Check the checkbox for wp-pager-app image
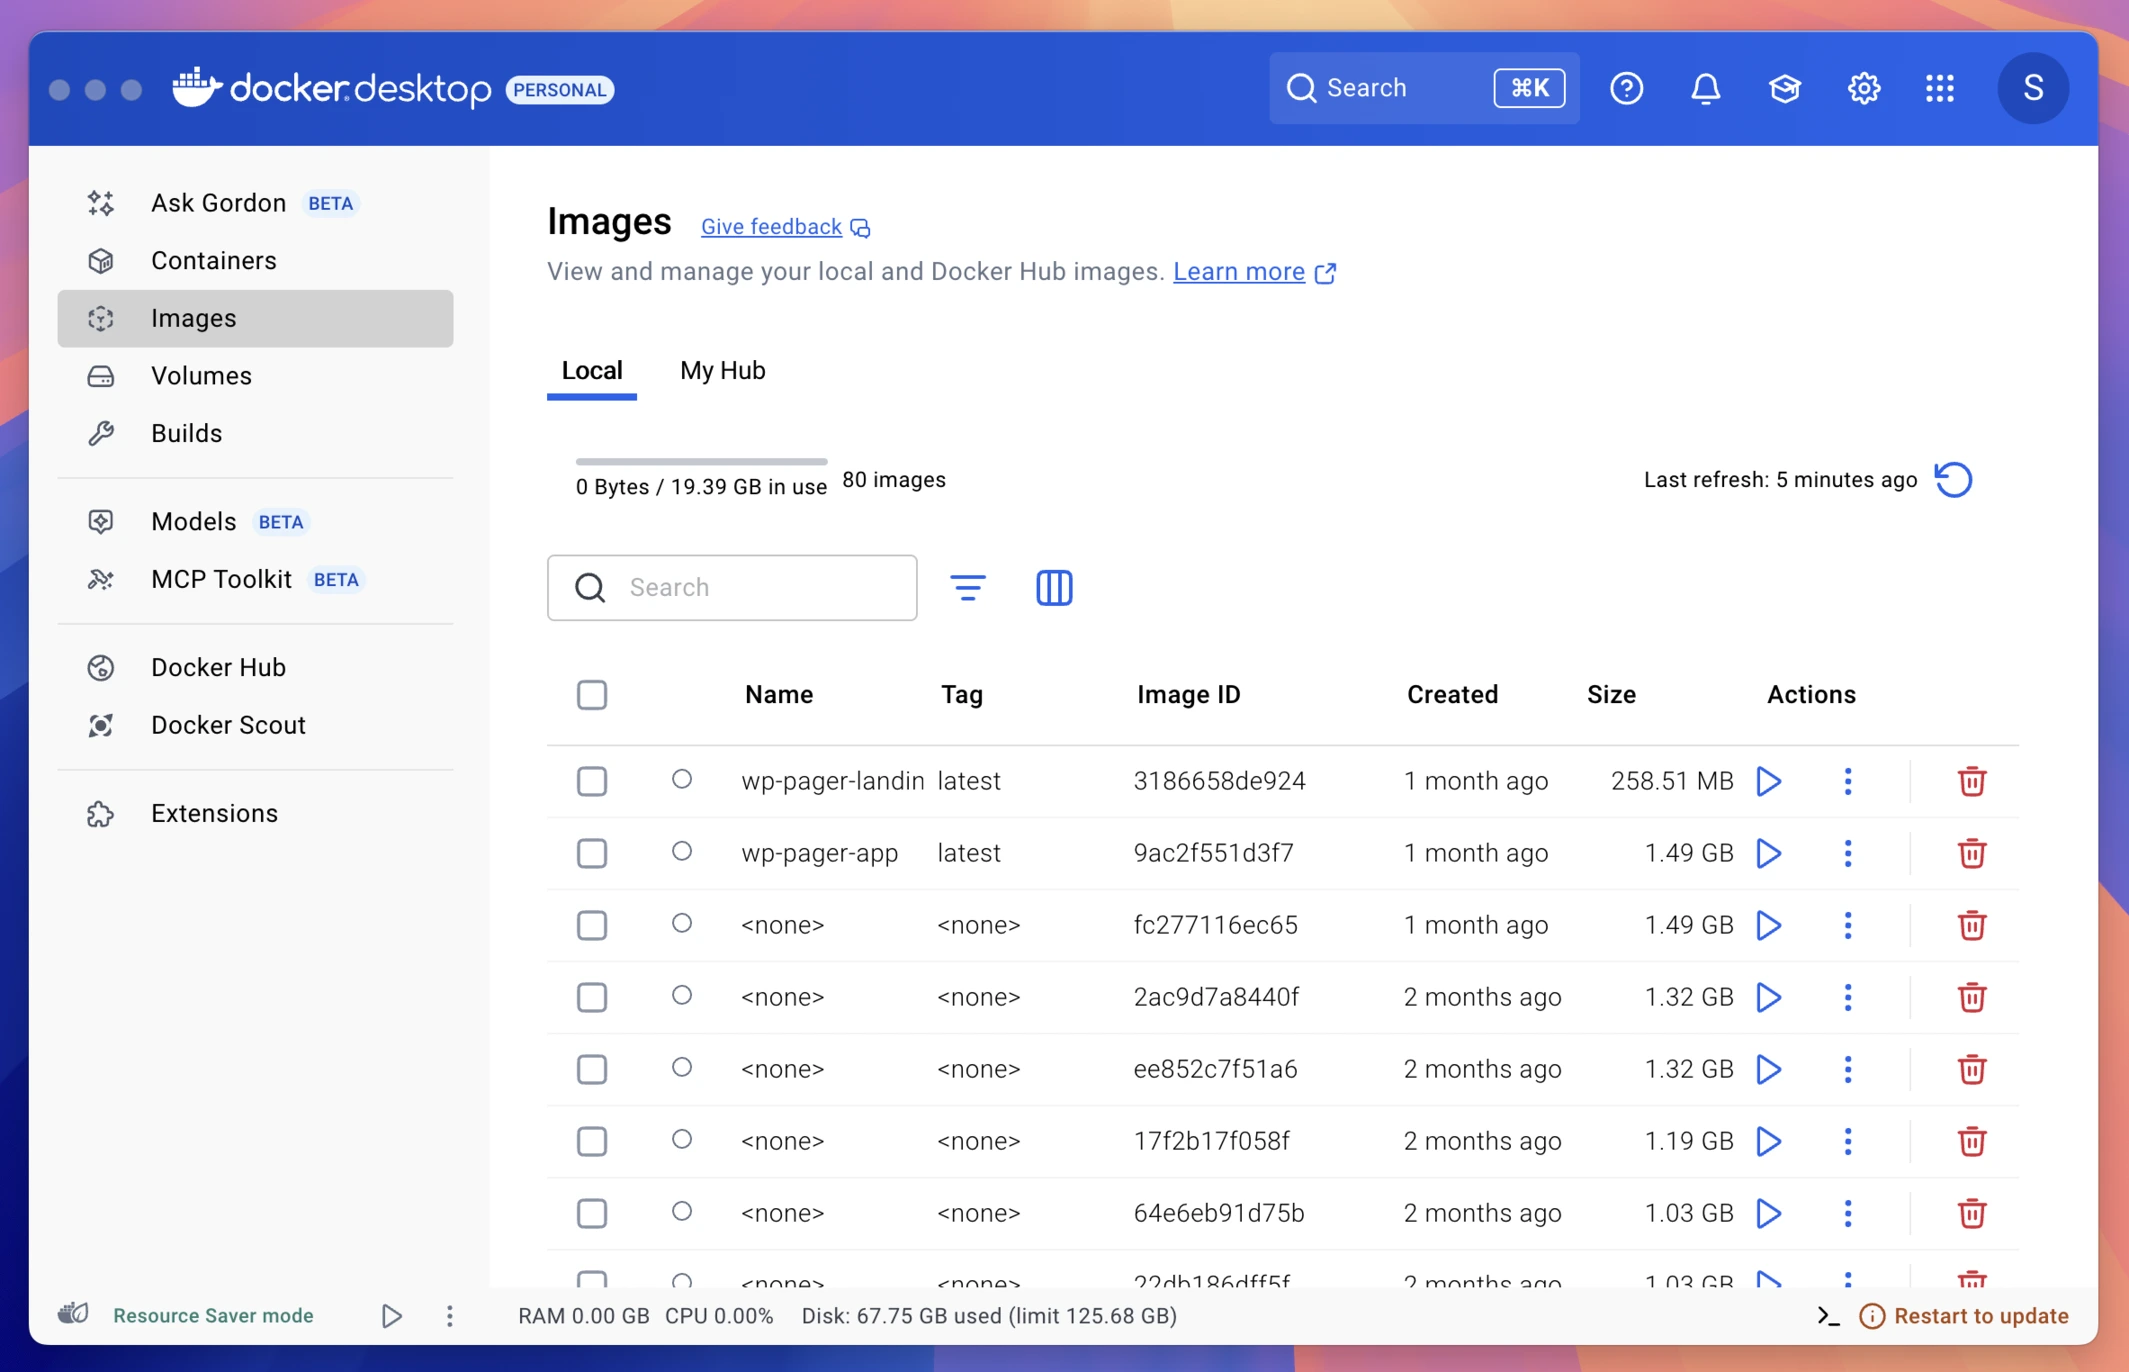This screenshot has height=1372, width=2129. [592, 853]
